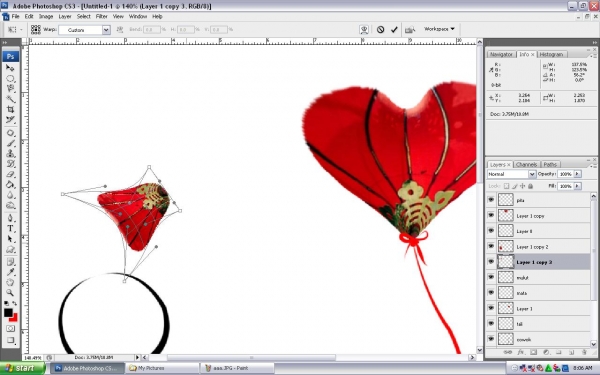Open the Opacity slider arrow
The width and height of the screenshot is (600, 375).
(x=577, y=174)
